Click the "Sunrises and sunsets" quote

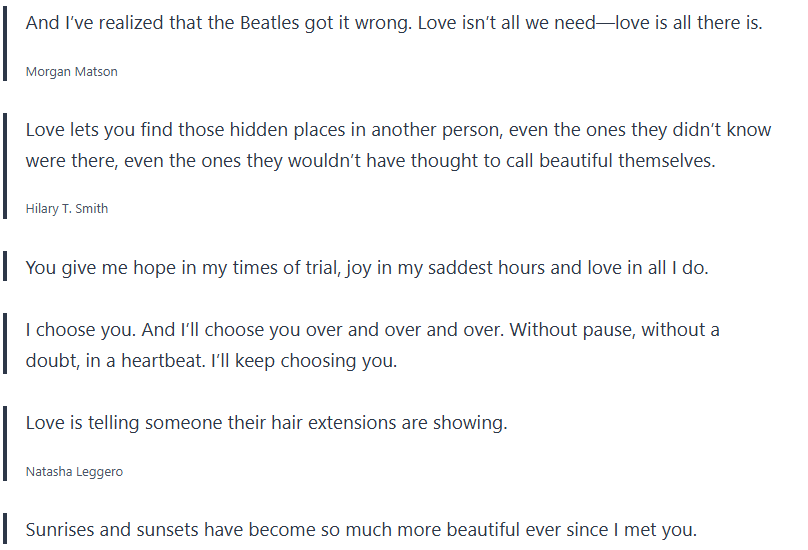(361, 529)
